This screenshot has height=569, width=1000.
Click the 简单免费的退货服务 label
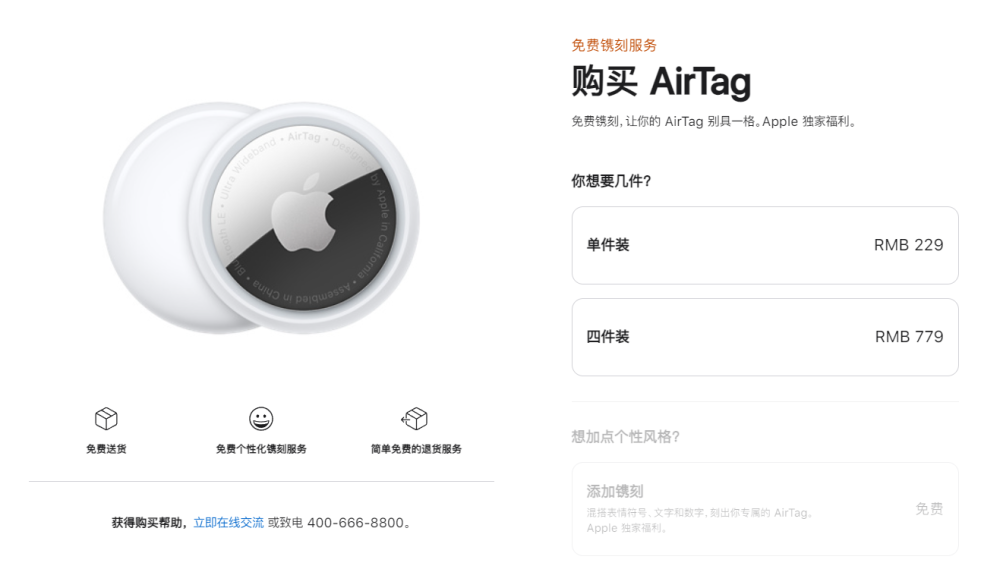[x=416, y=449]
